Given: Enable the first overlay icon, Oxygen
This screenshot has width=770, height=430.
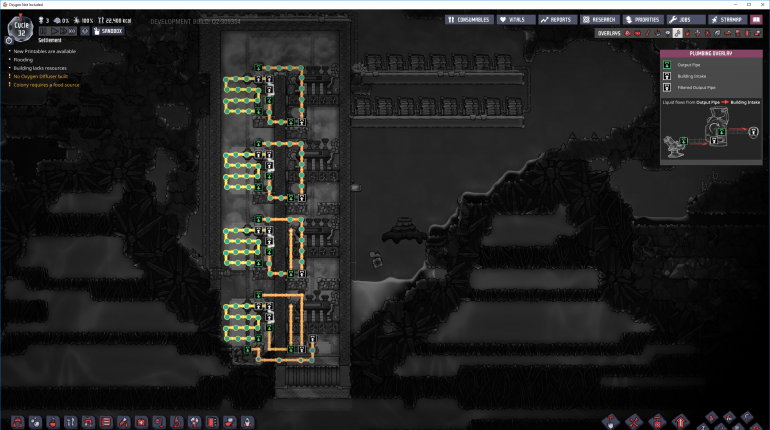Looking at the screenshot, I should pos(629,33).
